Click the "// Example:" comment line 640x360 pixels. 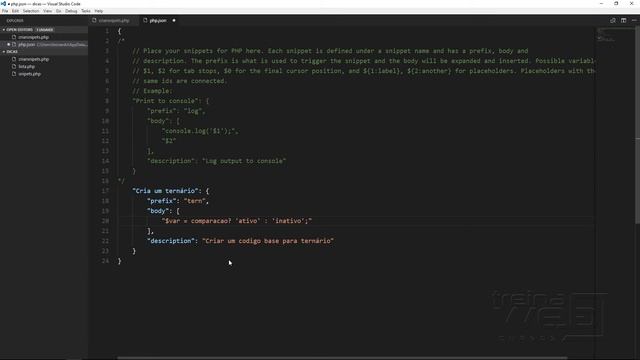[152, 91]
